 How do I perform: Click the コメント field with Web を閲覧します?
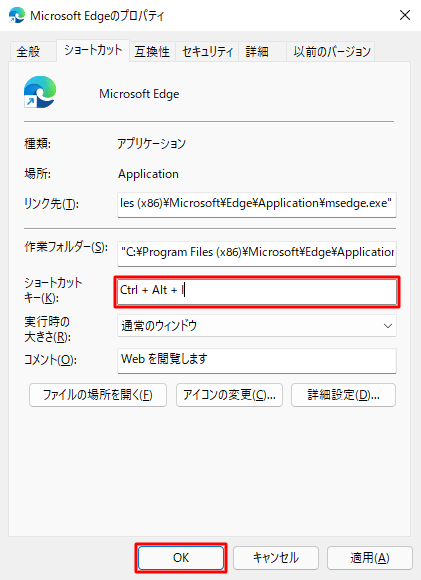[257, 360]
